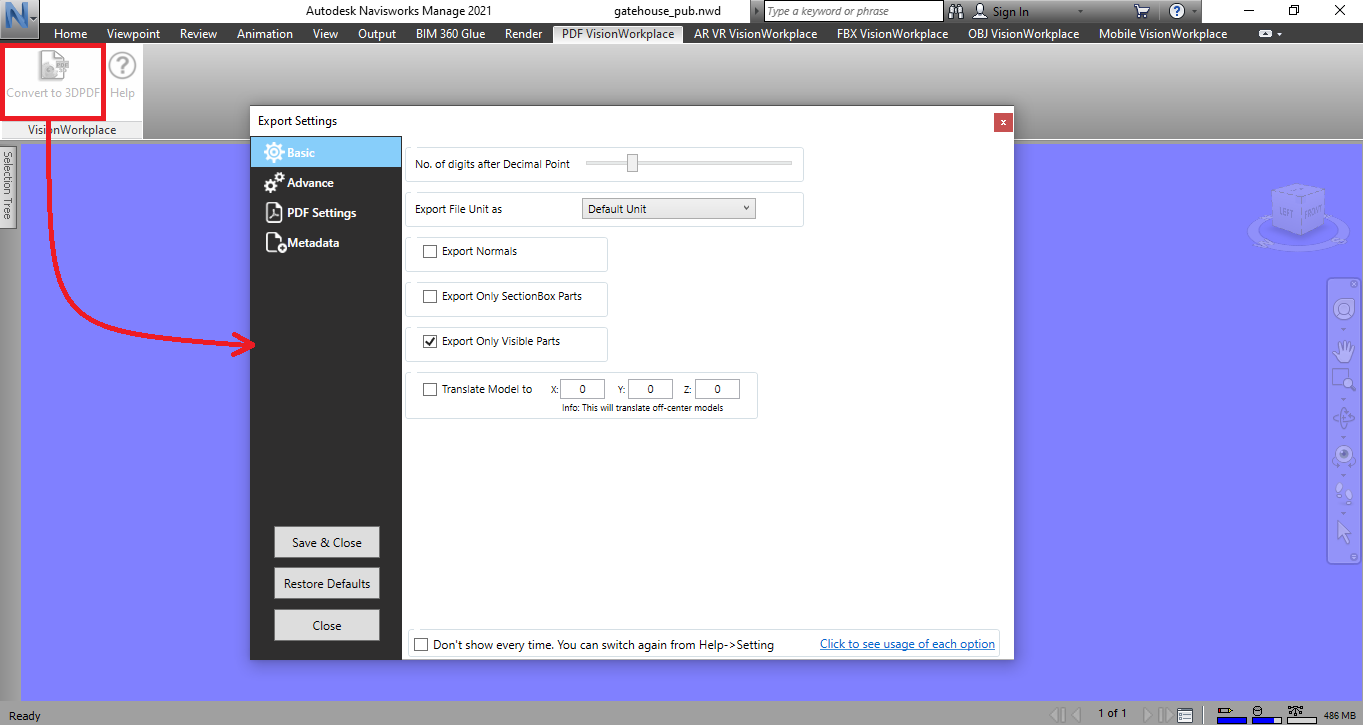This screenshot has width=1363, height=725.
Task: Click the decimal point digits slider handle
Action: (x=632, y=163)
